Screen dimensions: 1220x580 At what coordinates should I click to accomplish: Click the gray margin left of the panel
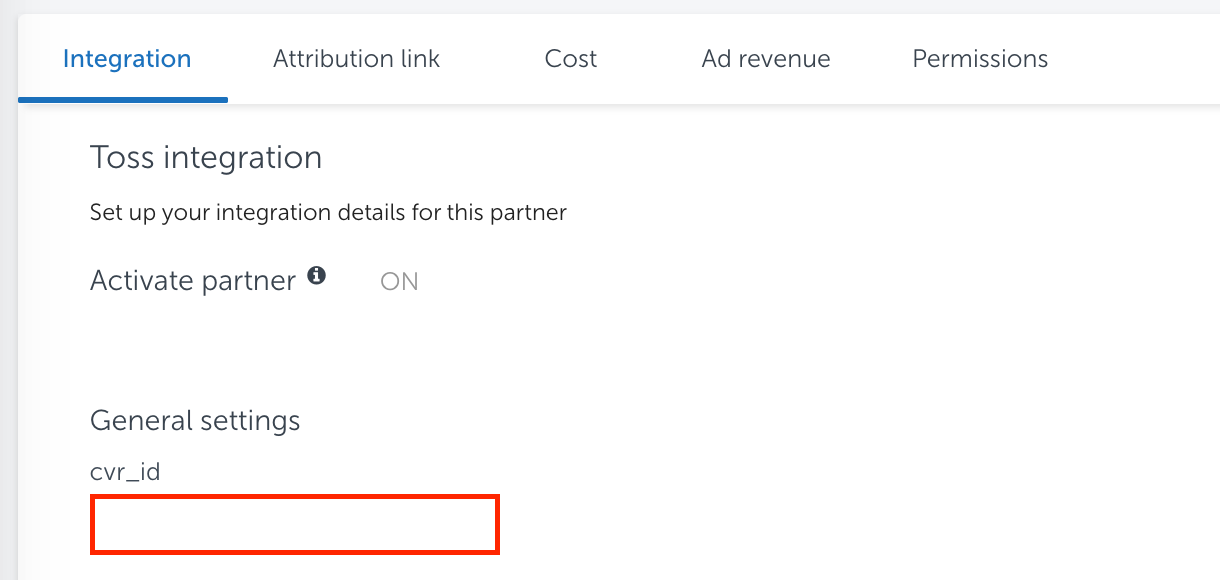(x=8, y=300)
